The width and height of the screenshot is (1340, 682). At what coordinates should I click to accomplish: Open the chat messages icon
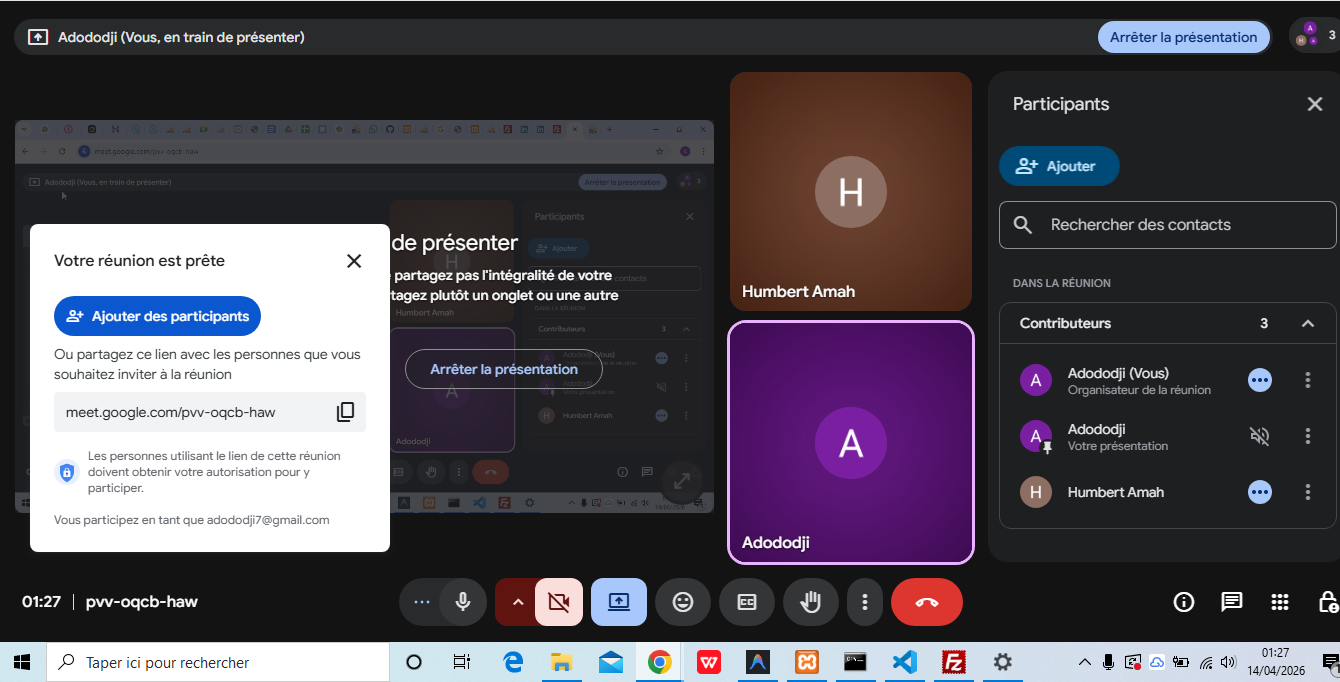pos(1232,602)
